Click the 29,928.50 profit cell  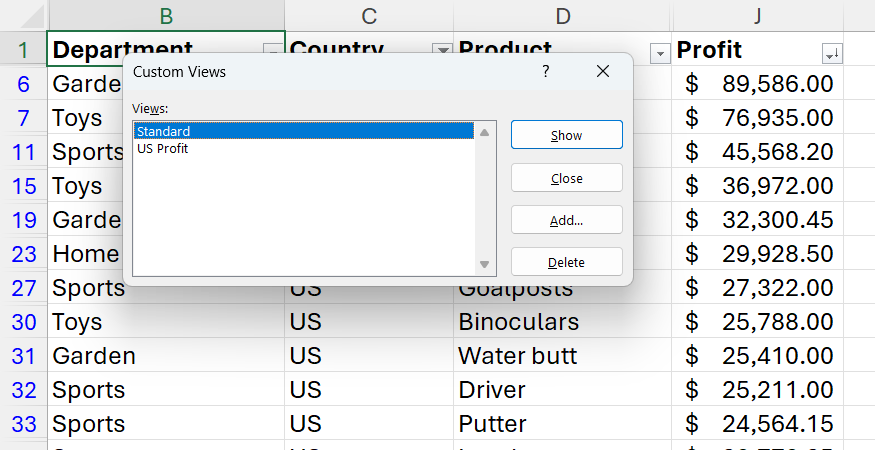(x=757, y=254)
